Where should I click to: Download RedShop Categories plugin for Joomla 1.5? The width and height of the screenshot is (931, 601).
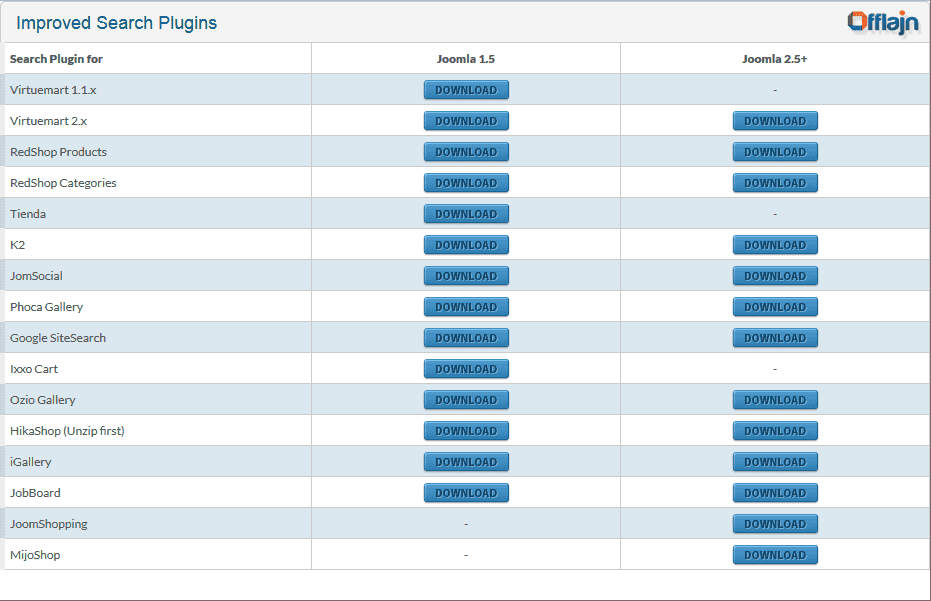466,183
